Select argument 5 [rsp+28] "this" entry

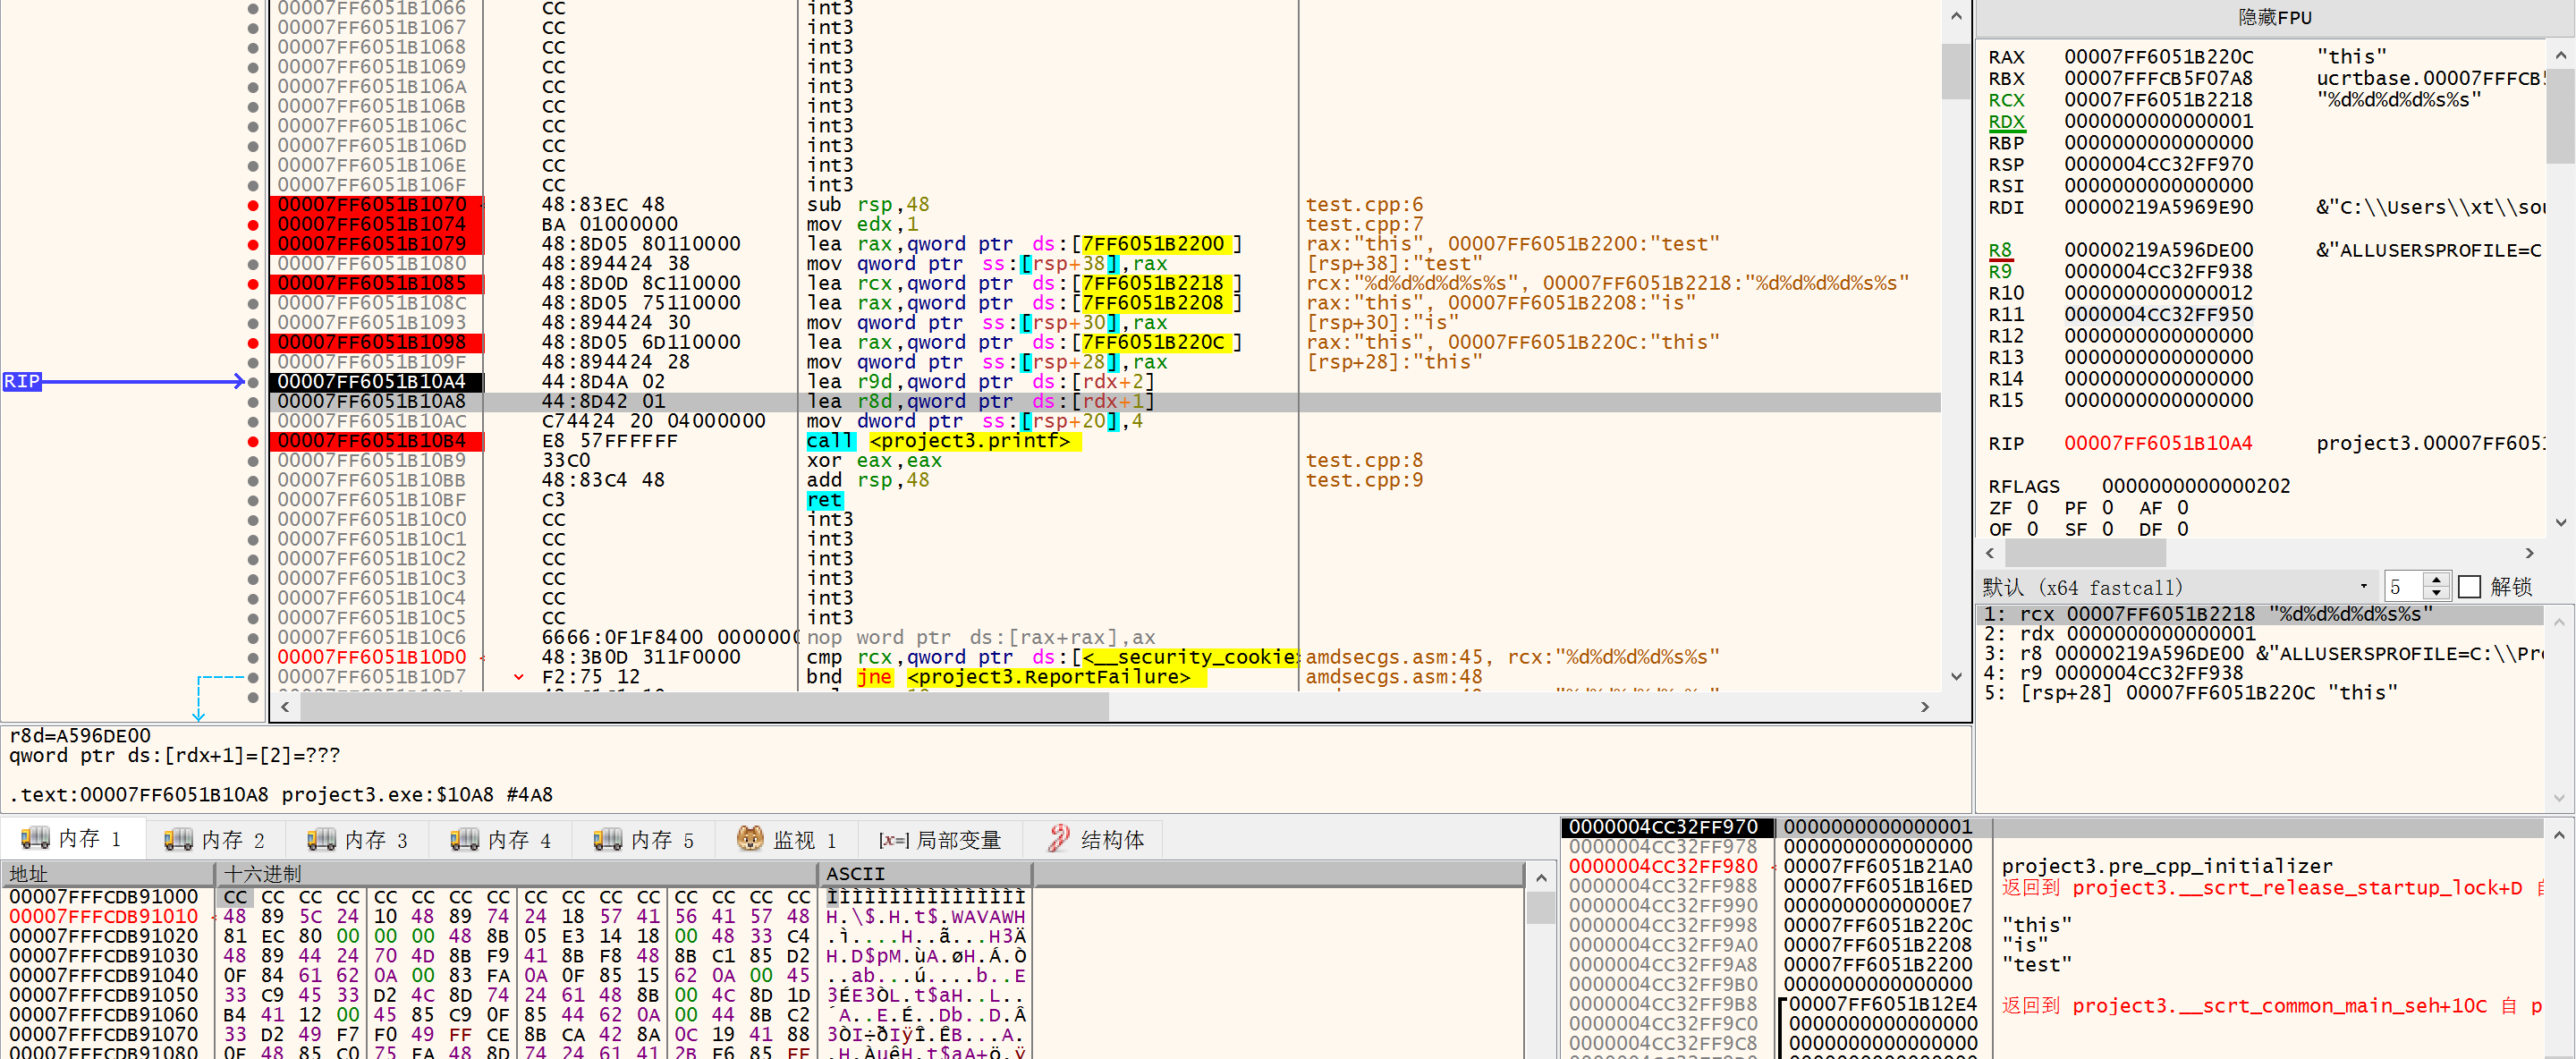click(2262, 693)
